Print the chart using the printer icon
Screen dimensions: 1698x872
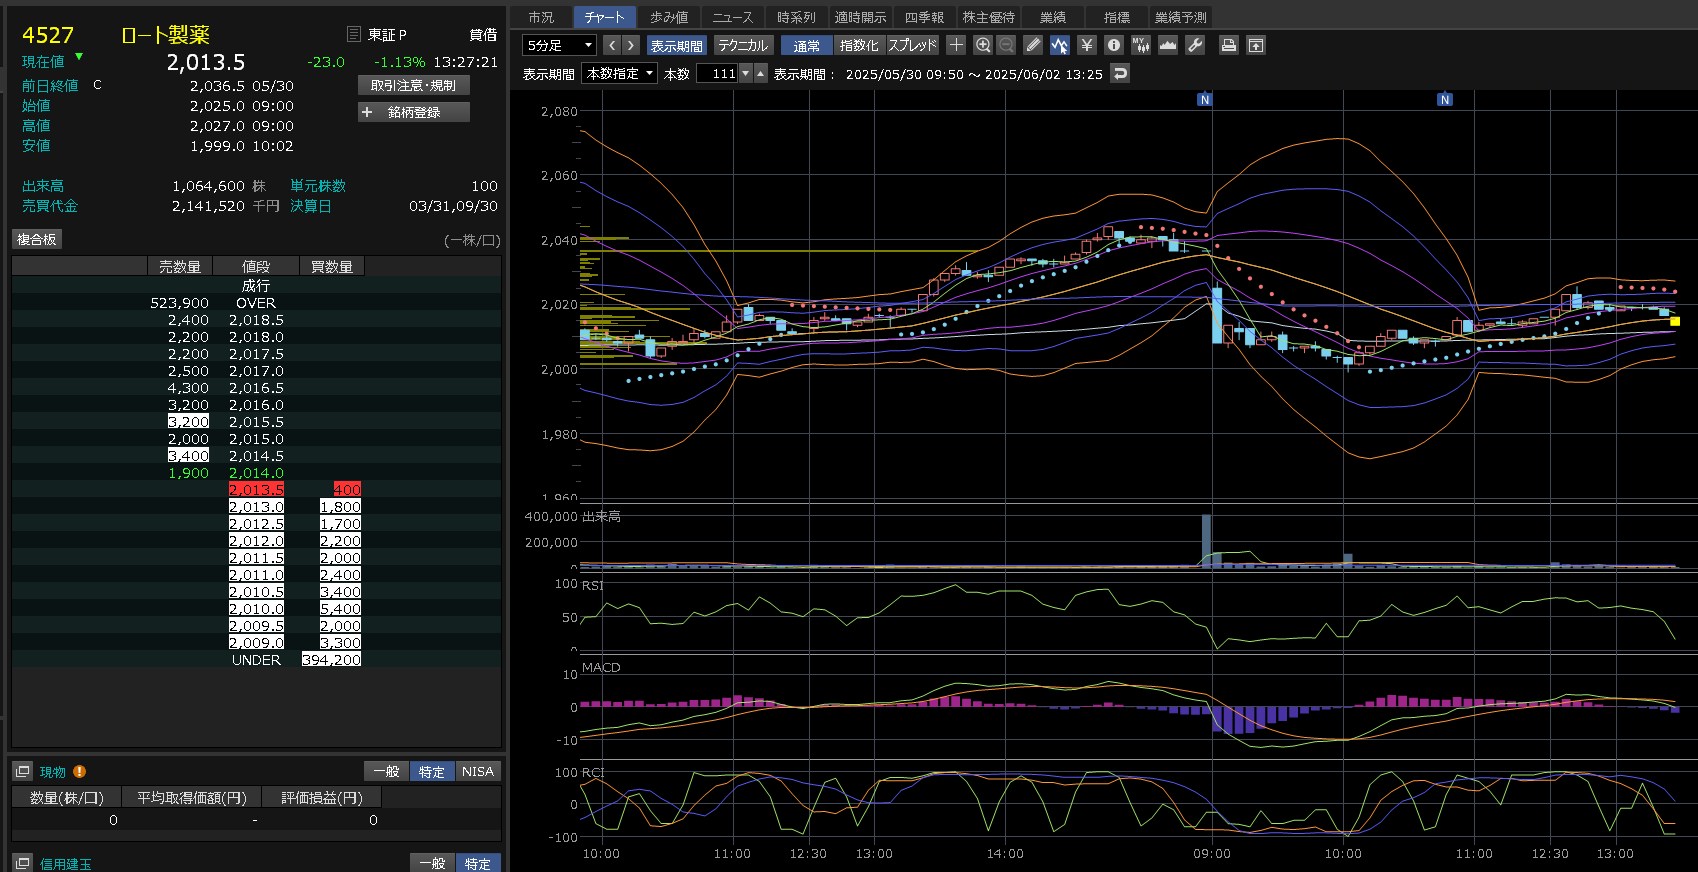point(1229,45)
